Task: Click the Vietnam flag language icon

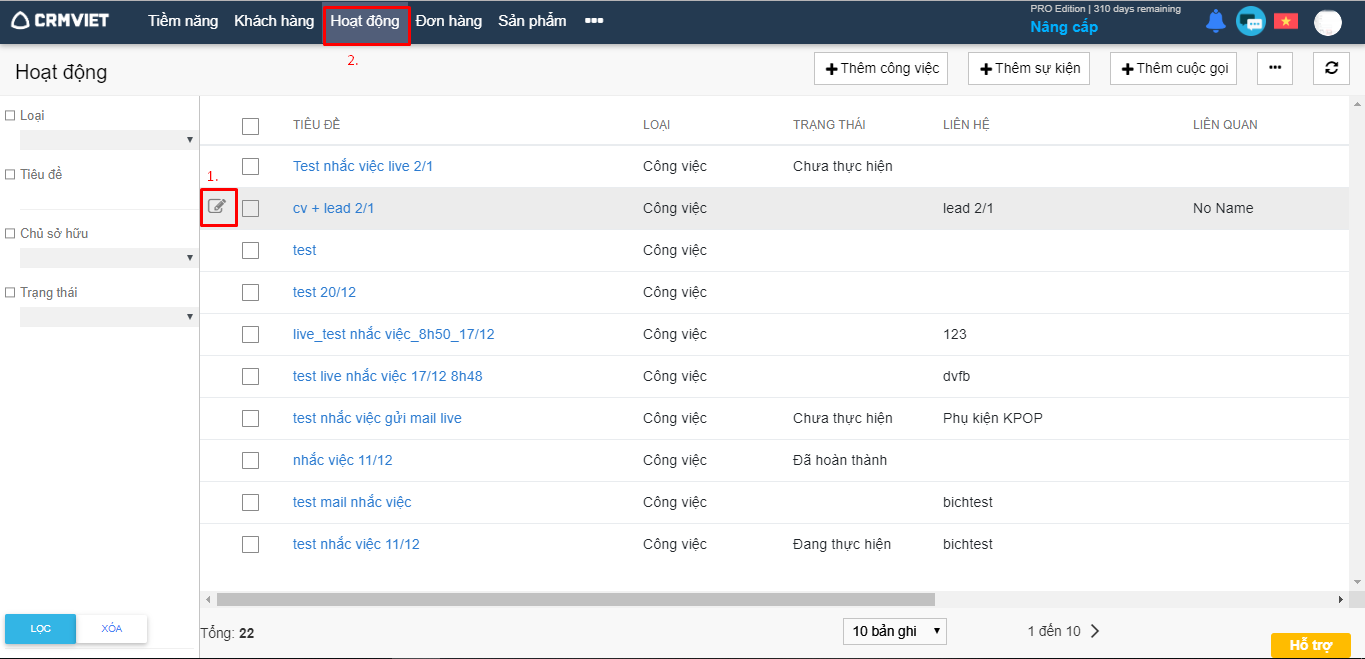Action: tap(1285, 21)
